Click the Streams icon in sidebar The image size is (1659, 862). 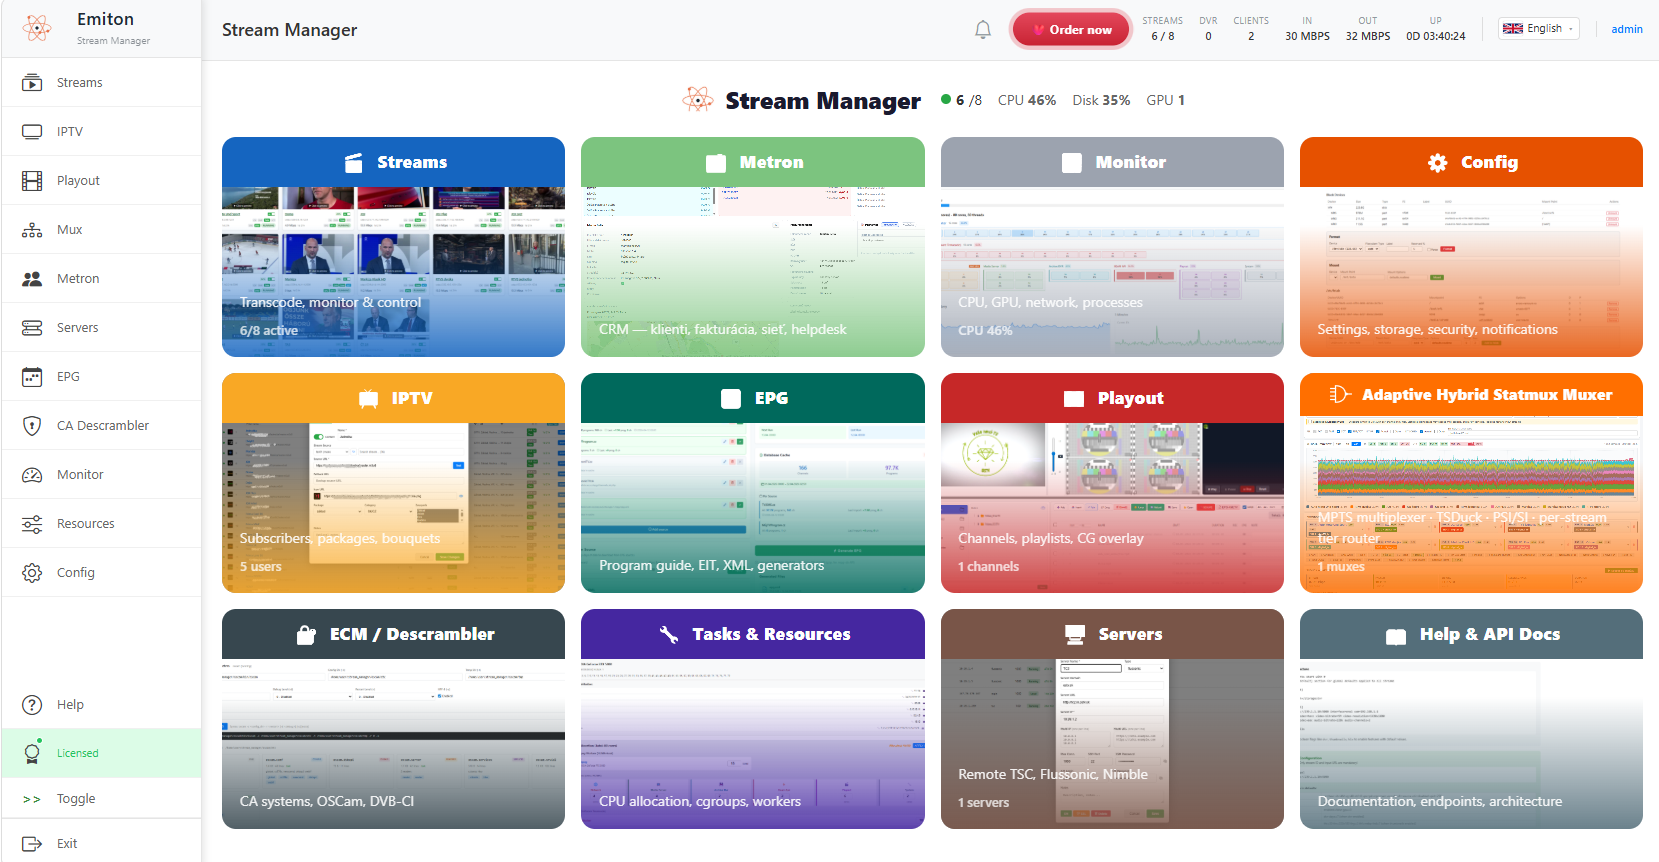[x=32, y=83]
